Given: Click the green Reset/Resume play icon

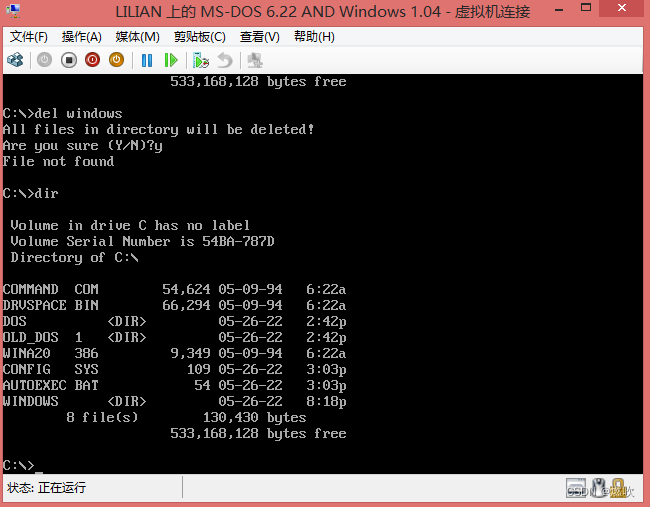Looking at the screenshot, I should tap(171, 61).
